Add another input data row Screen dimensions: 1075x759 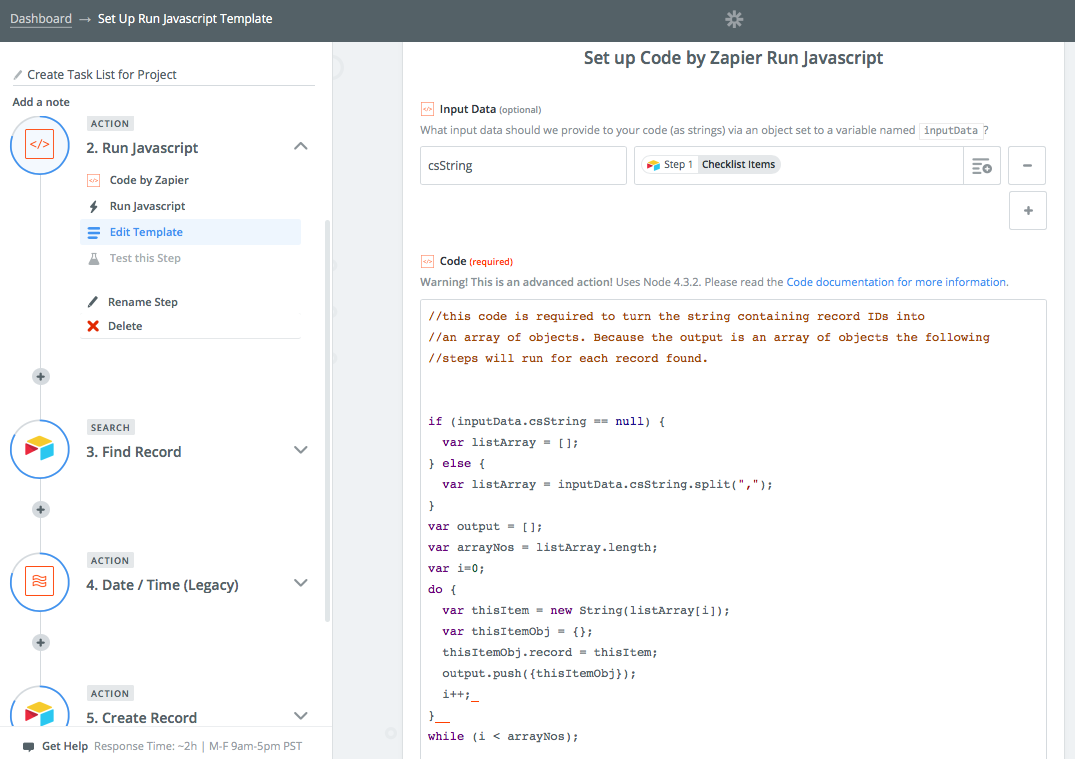coord(1028,210)
